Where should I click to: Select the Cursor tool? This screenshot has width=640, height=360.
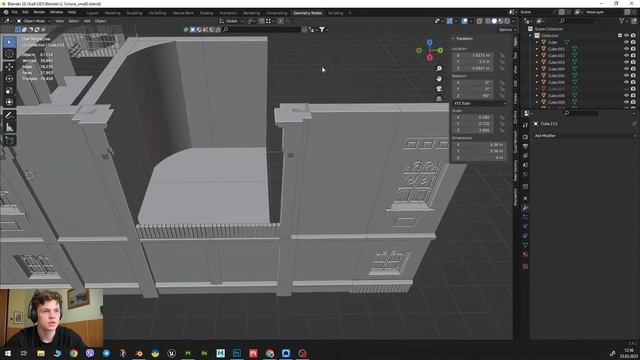tap(9, 54)
